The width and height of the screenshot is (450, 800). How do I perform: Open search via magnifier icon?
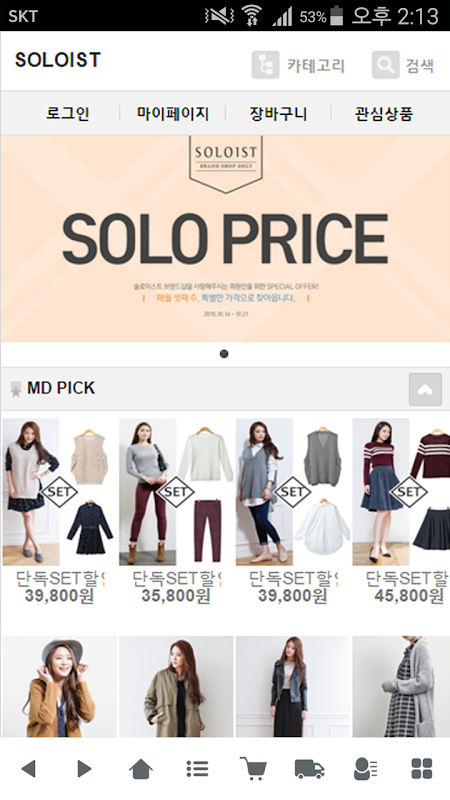pos(385,65)
